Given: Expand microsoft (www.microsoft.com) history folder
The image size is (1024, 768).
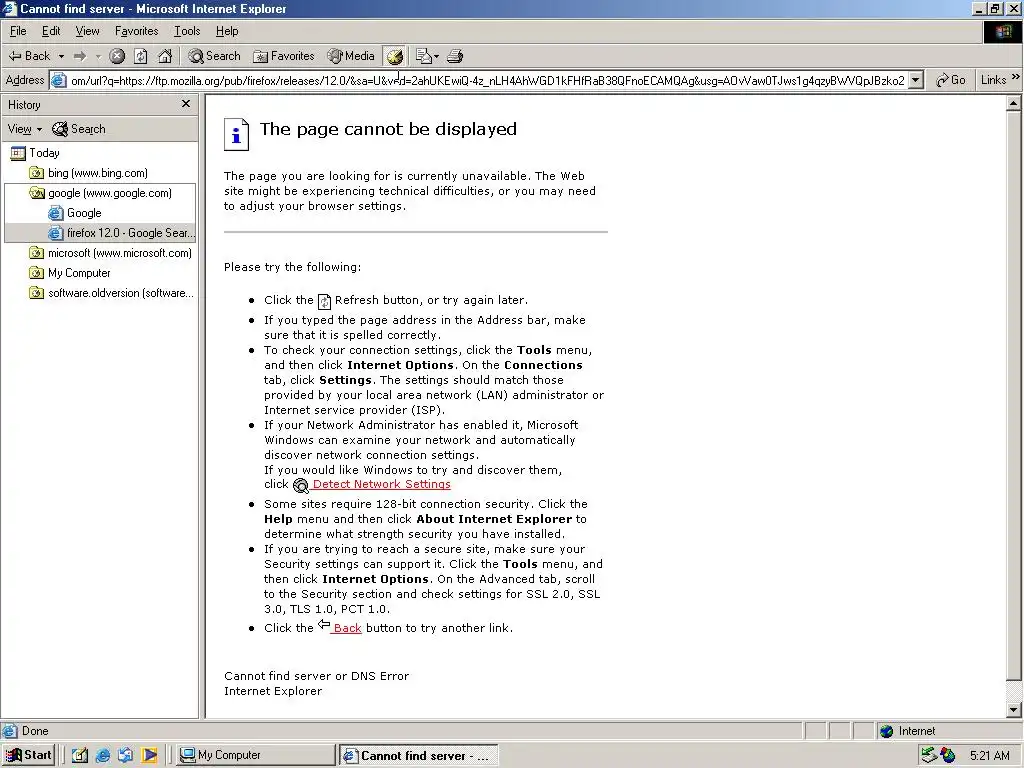Looking at the screenshot, I should (x=110, y=253).
